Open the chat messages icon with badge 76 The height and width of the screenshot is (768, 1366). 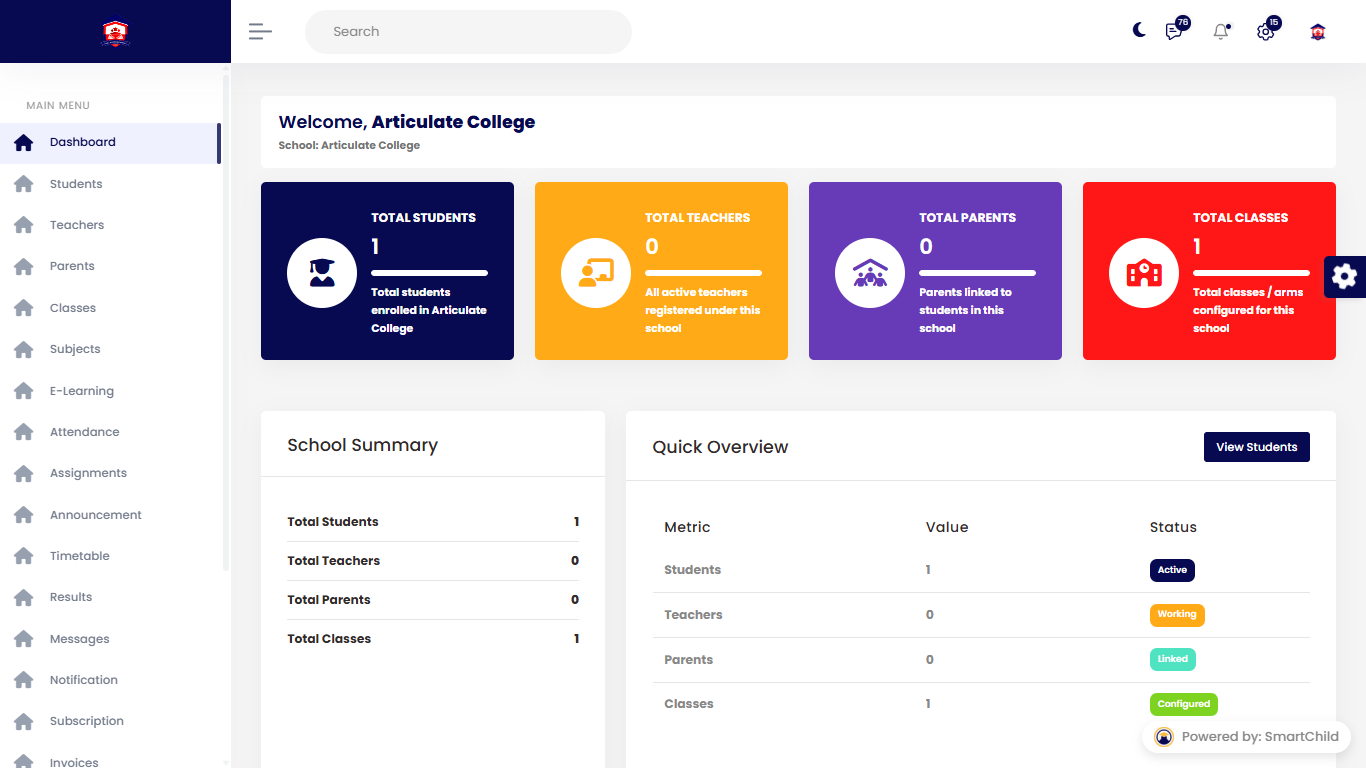1176,30
